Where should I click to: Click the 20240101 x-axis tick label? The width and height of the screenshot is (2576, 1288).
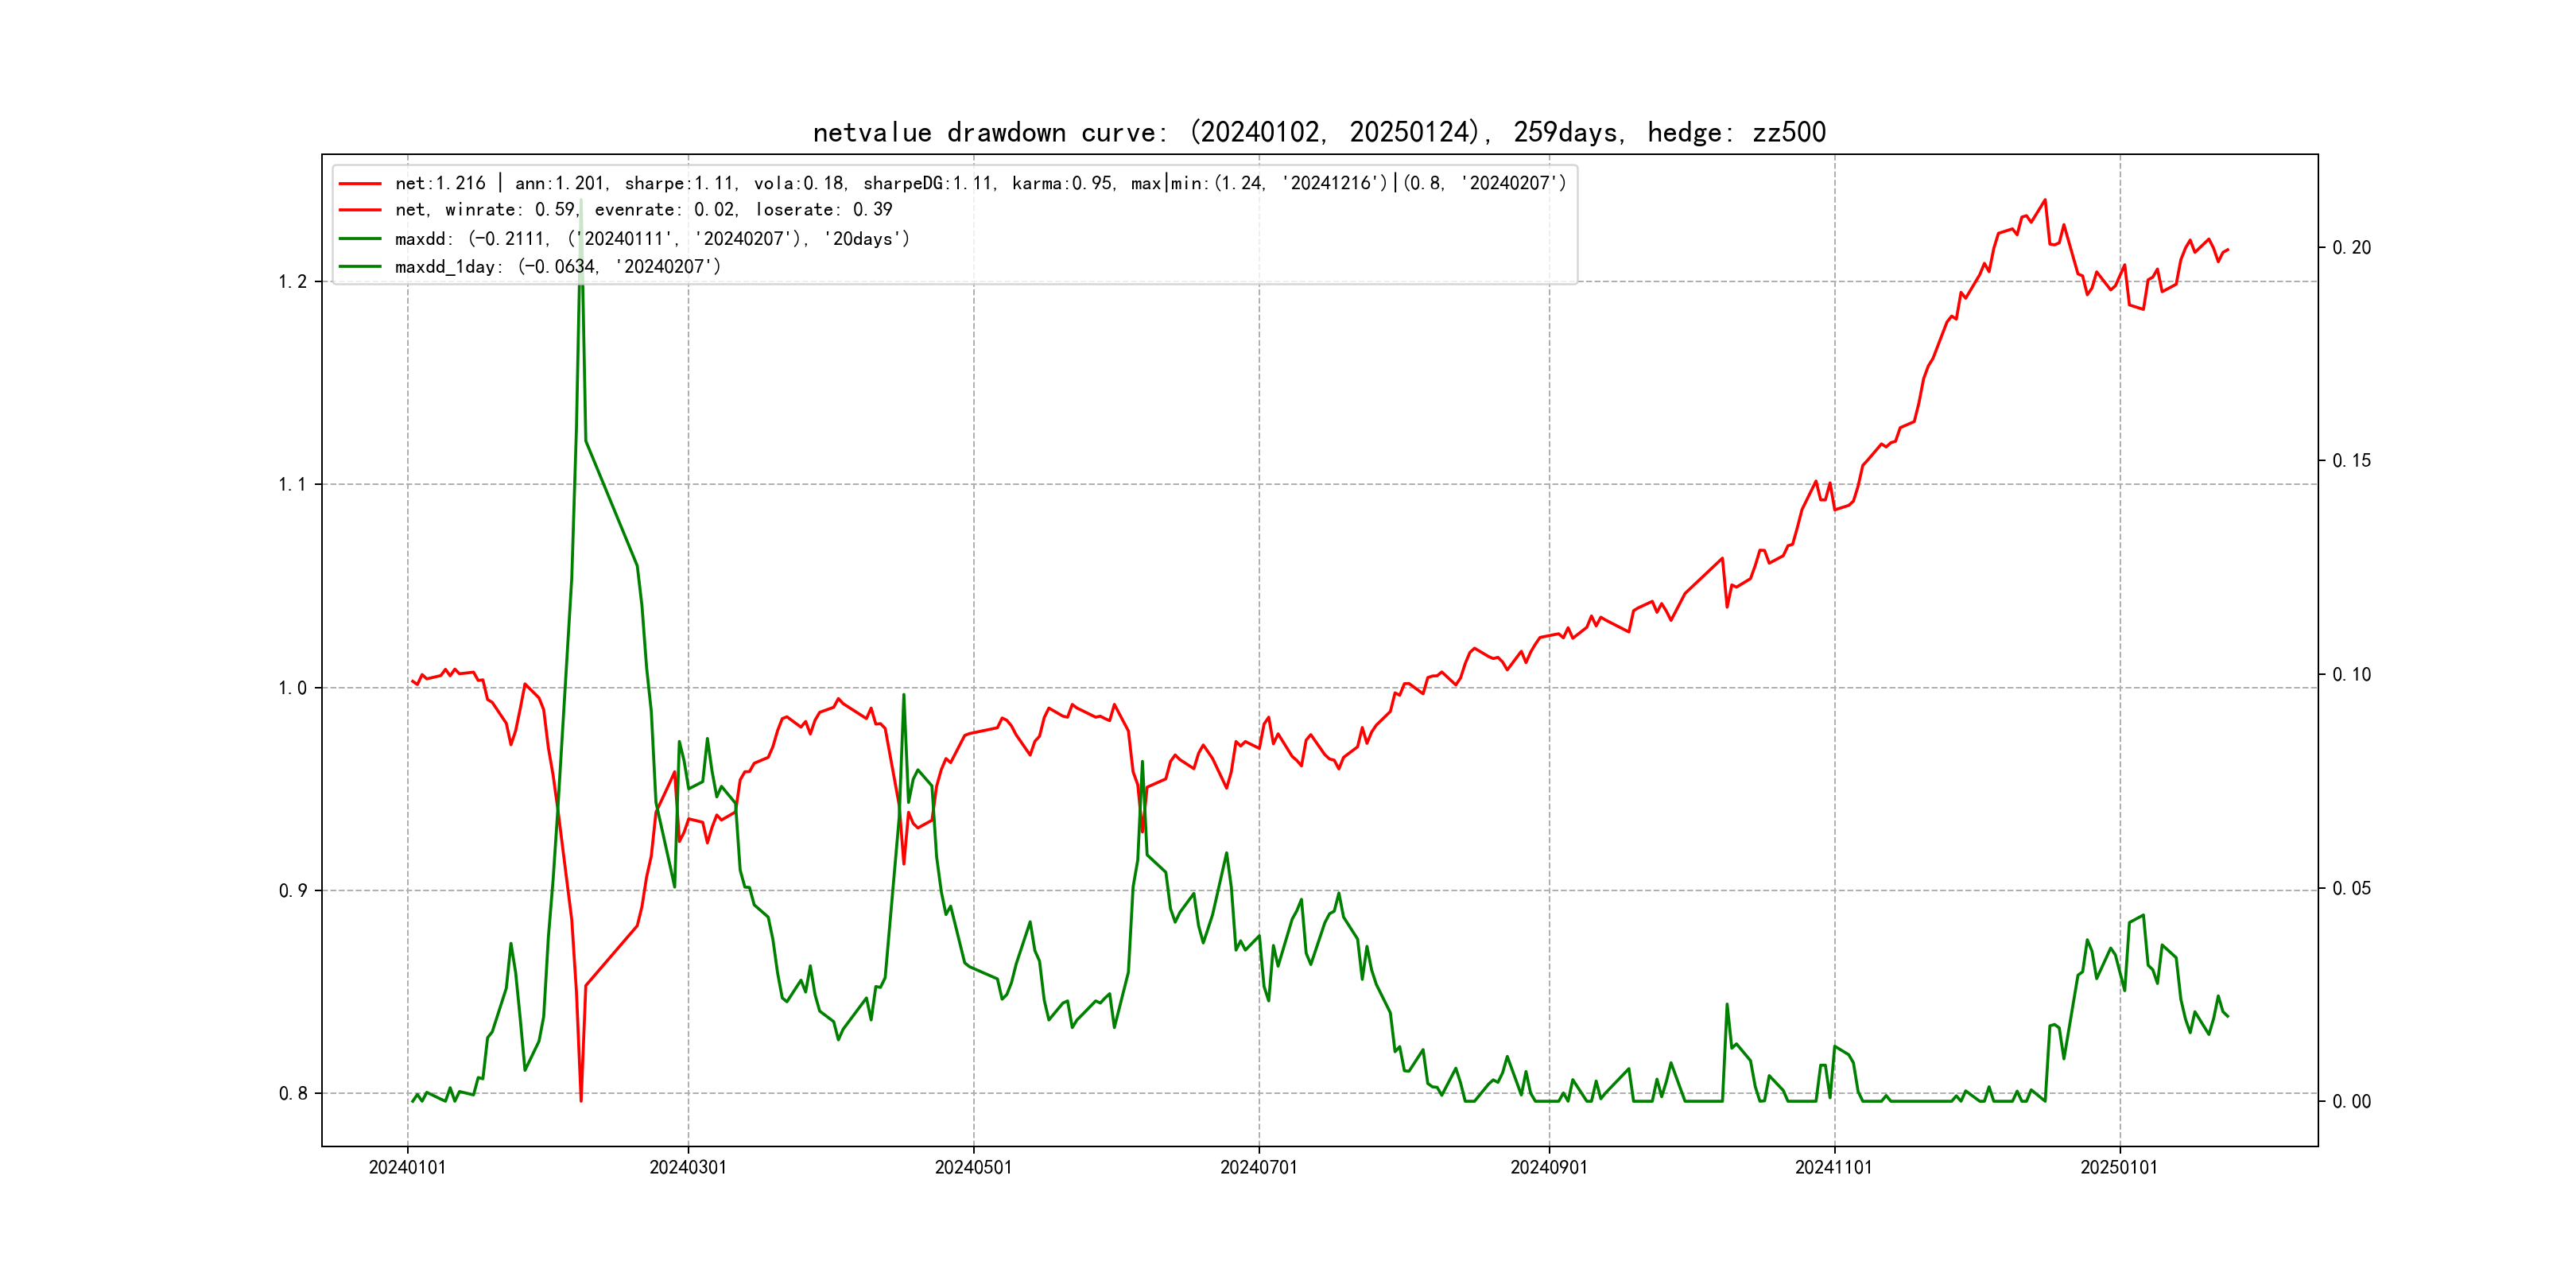[x=407, y=1168]
